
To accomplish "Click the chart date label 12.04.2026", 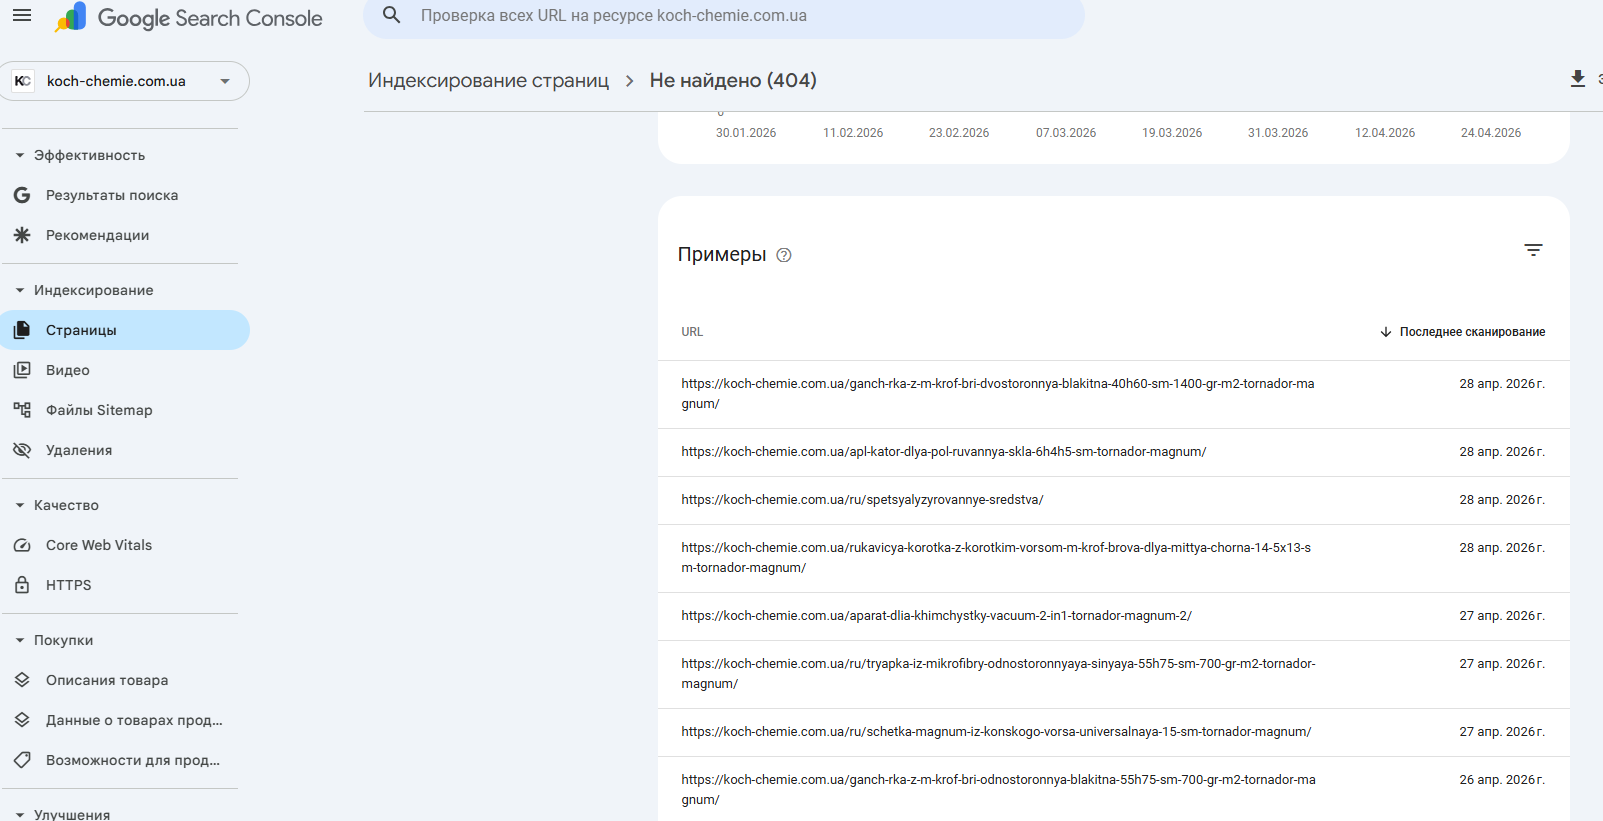I will pos(1385,133).
